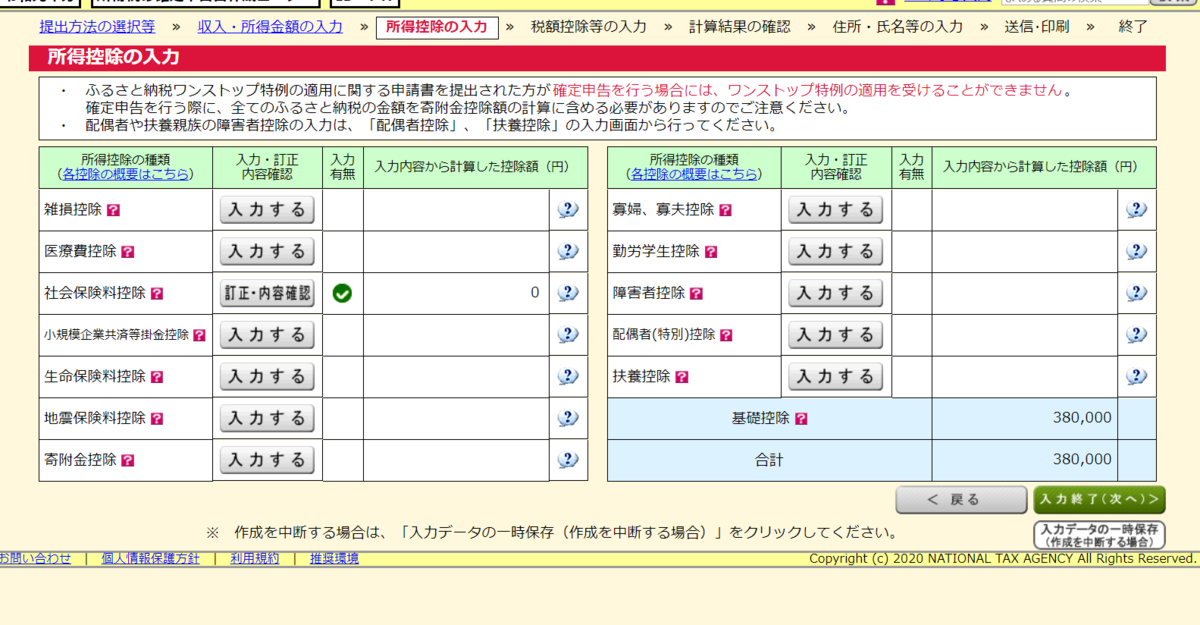
Task: Click green checkmark in 社会保険料控除 row
Action: coord(342,294)
